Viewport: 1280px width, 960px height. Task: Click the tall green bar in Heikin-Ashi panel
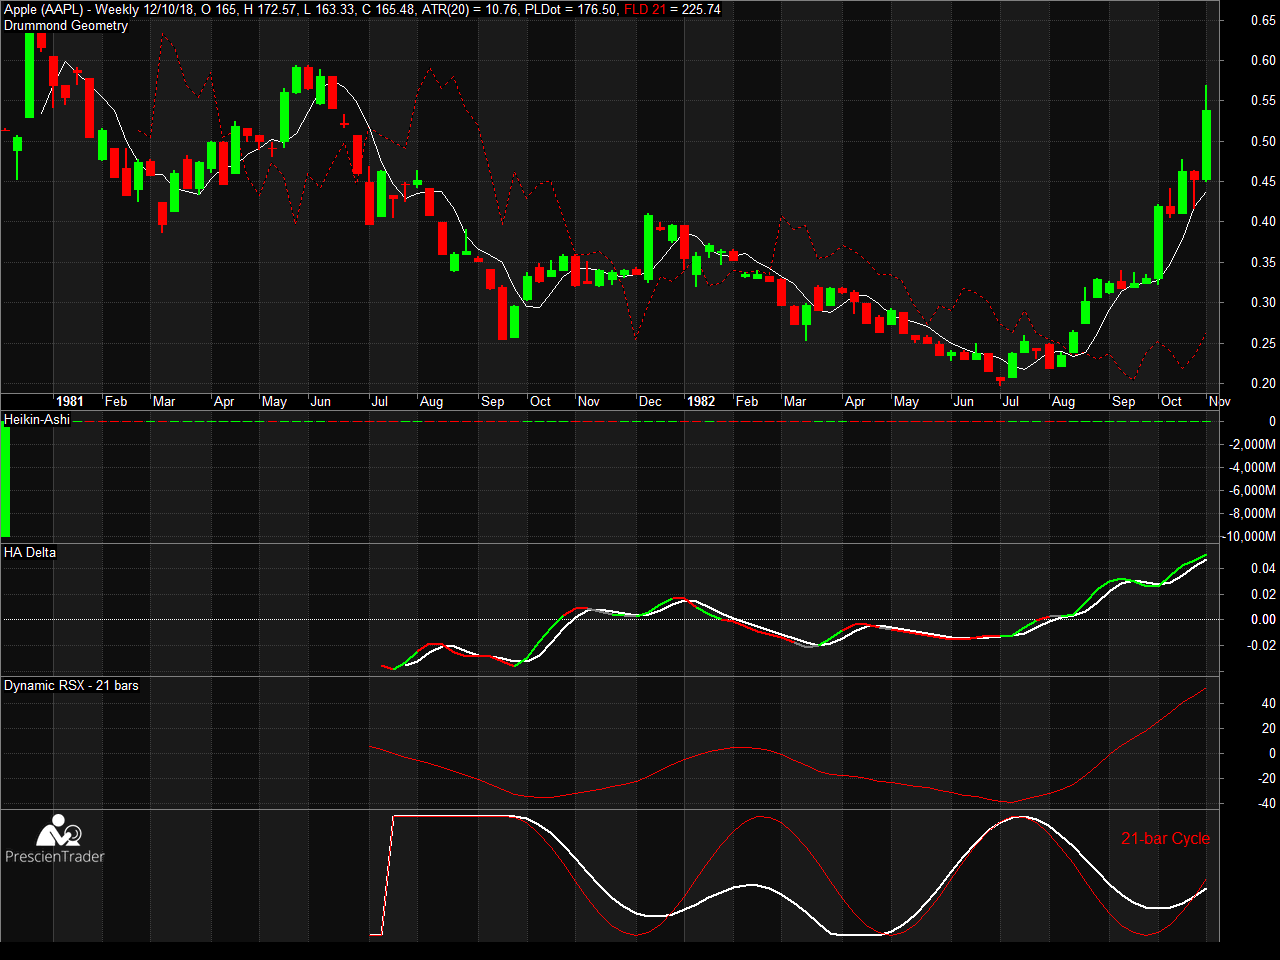coord(5,482)
